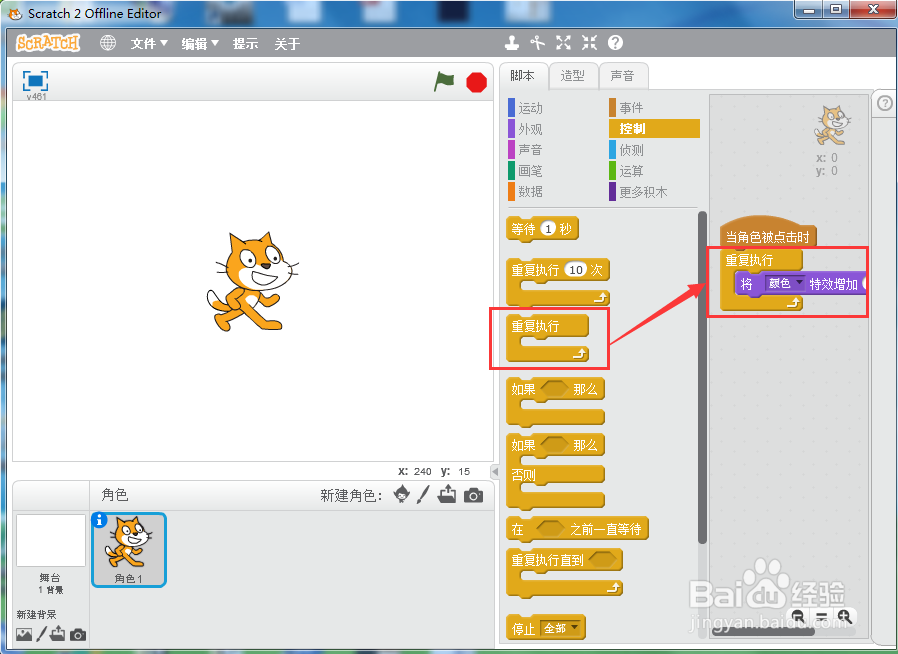Open the 全部 dropdown in 停止 block
This screenshot has height=654, width=898.
pyautogui.click(x=561, y=628)
